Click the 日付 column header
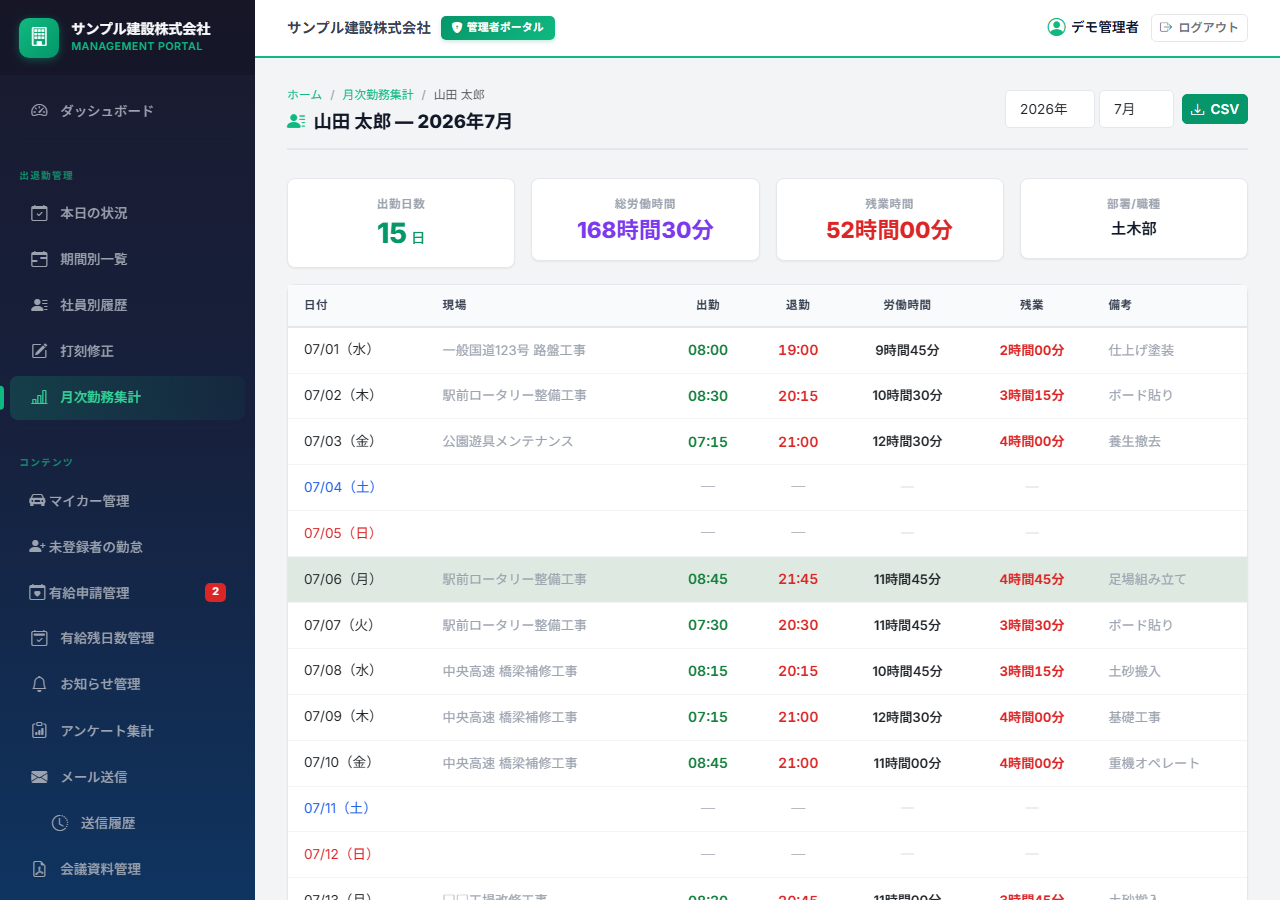 point(315,304)
